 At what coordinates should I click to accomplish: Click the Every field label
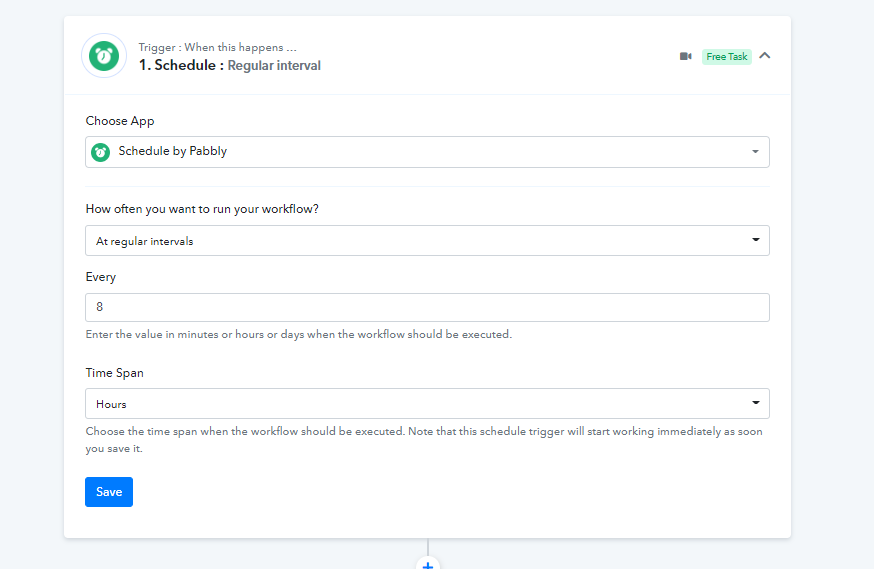pos(101,277)
